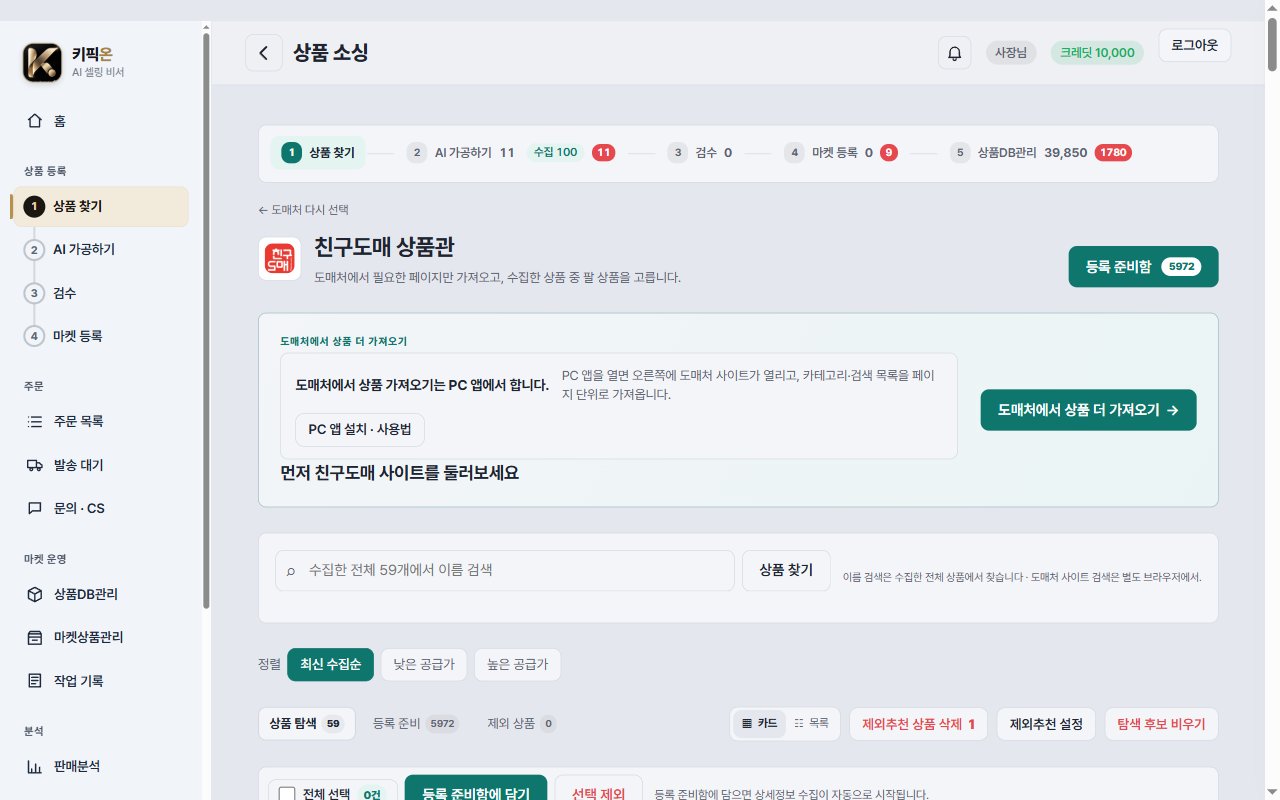Click 탐색 후보 비우기
The height and width of the screenshot is (800, 1280).
pos(1161,724)
